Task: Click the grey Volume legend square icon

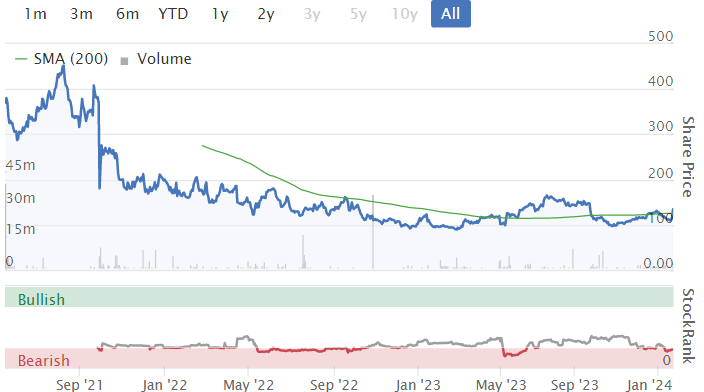Action: pos(124,61)
